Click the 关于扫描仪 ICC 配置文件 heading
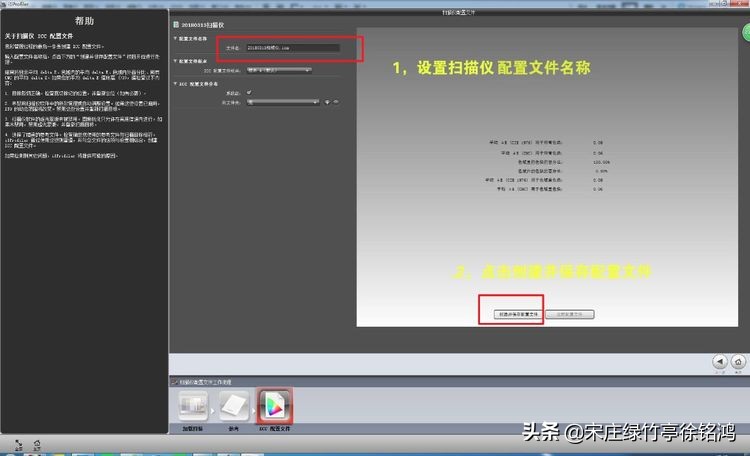This screenshot has width=750, height=456. point(39,36)
